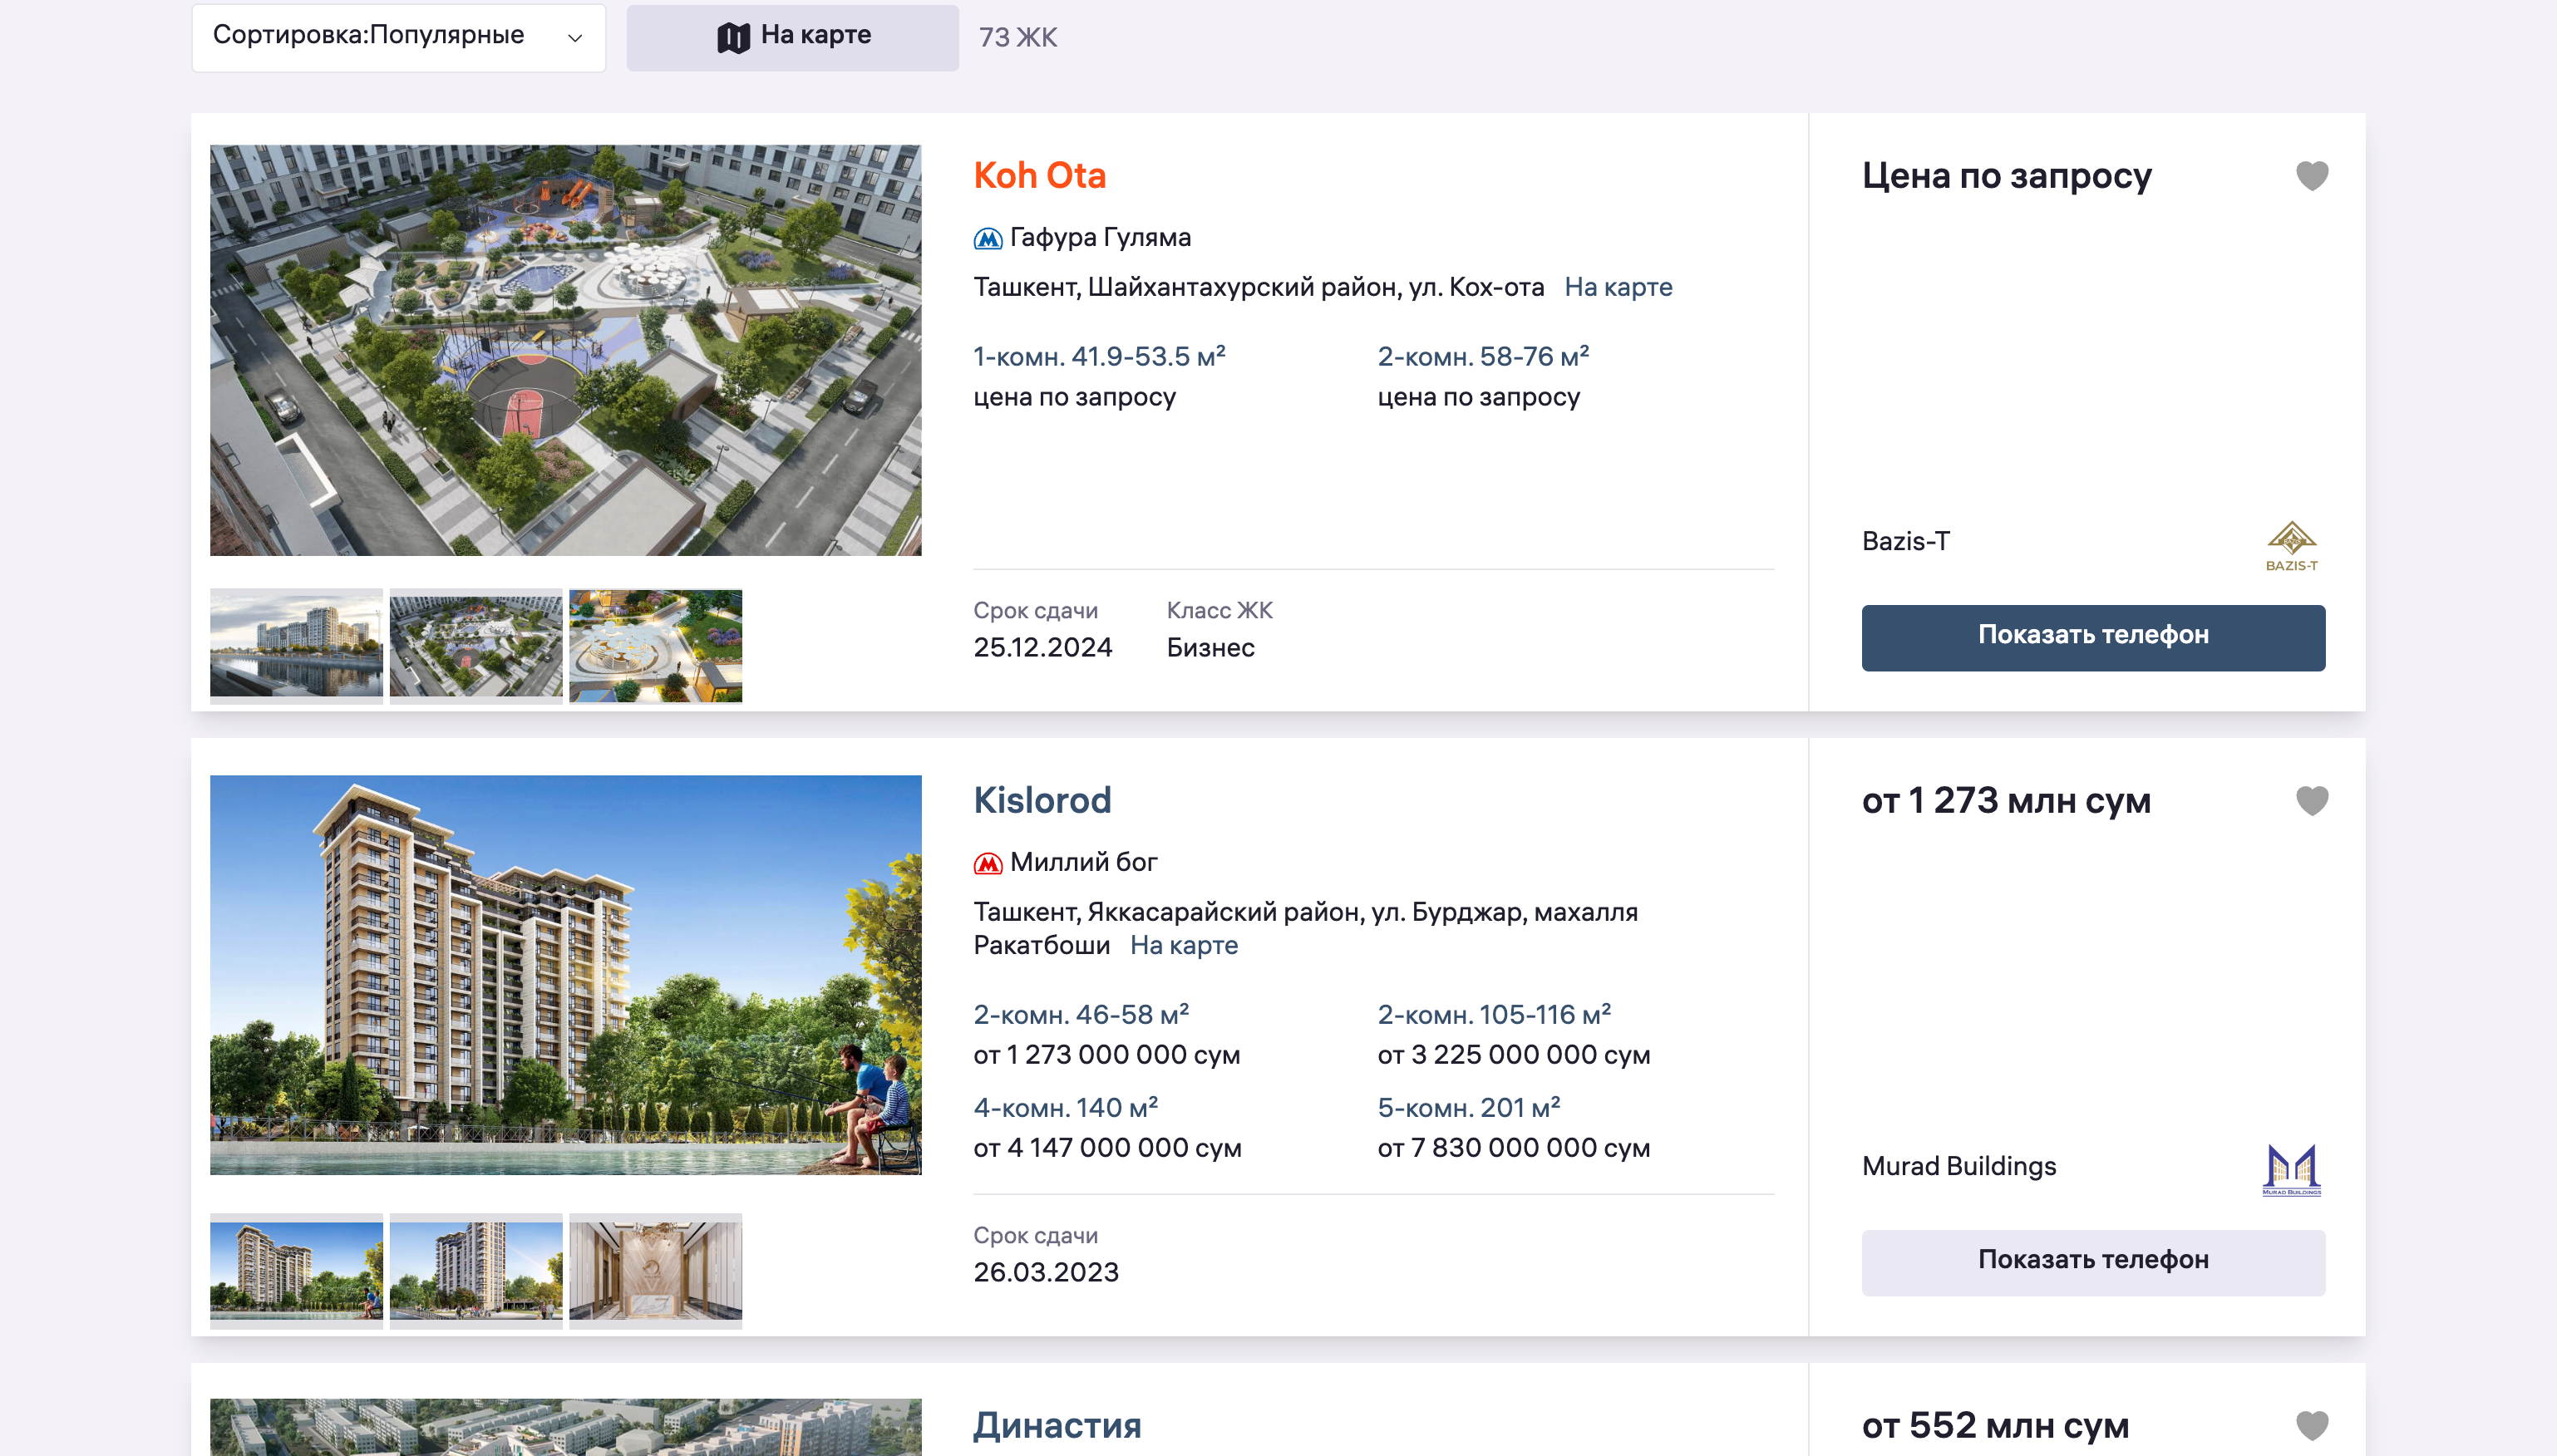
Task: Select Kislorod 4-комн. 140 м² option
Action: [1065, 1107]
